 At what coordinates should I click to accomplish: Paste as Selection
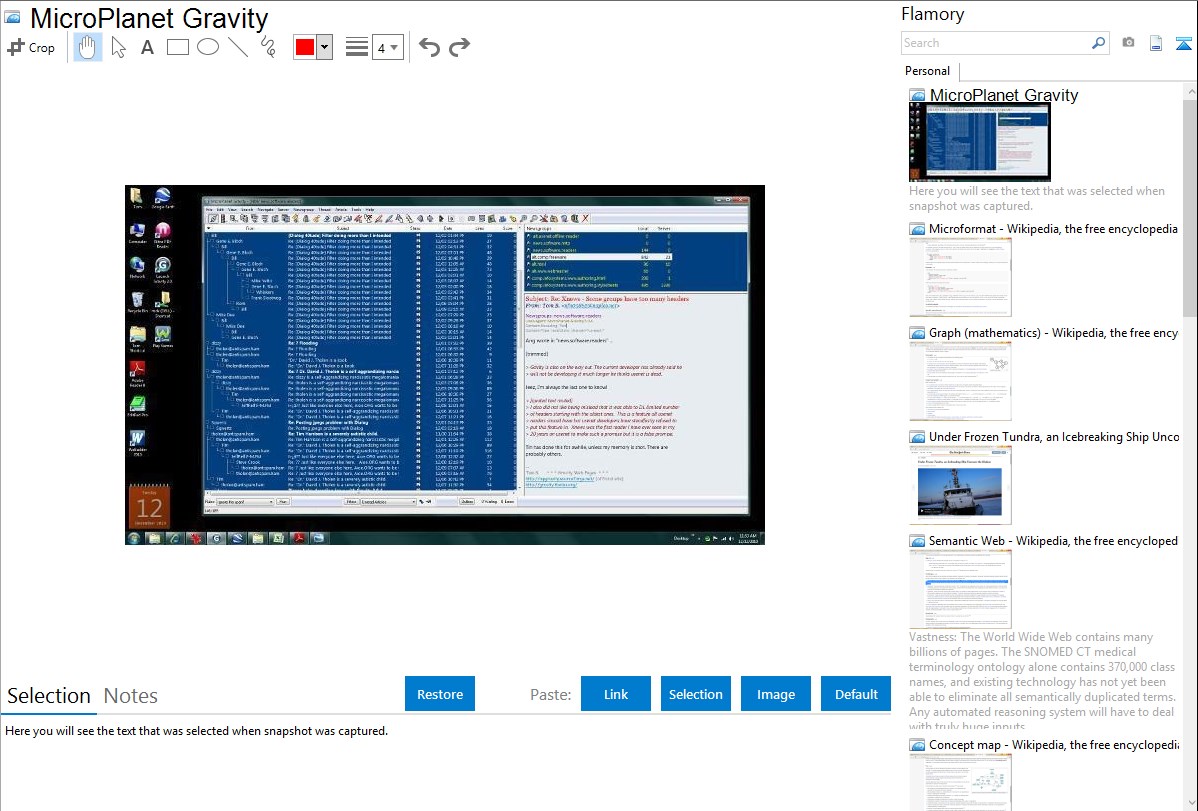click(x=695, y=694)
